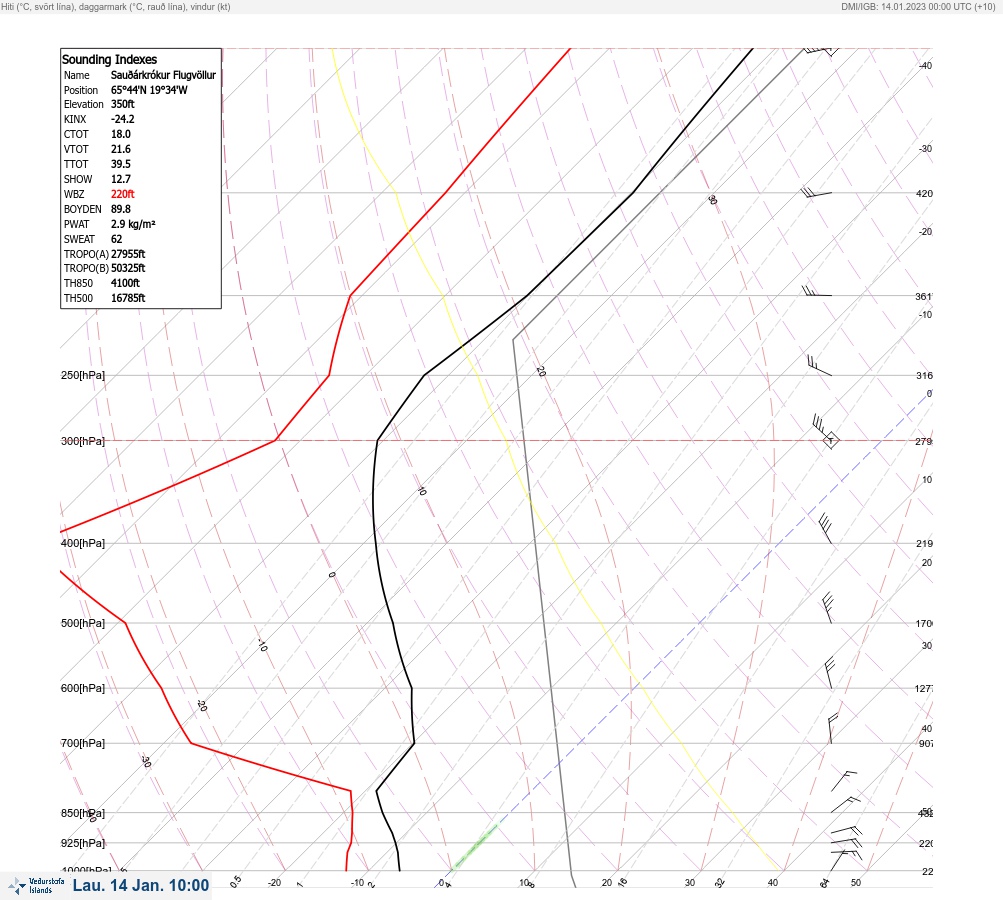Select the station name 'Sauðárkrókur Flugvöllur'
The image size is (1003, 900).
tap(163, 75)
